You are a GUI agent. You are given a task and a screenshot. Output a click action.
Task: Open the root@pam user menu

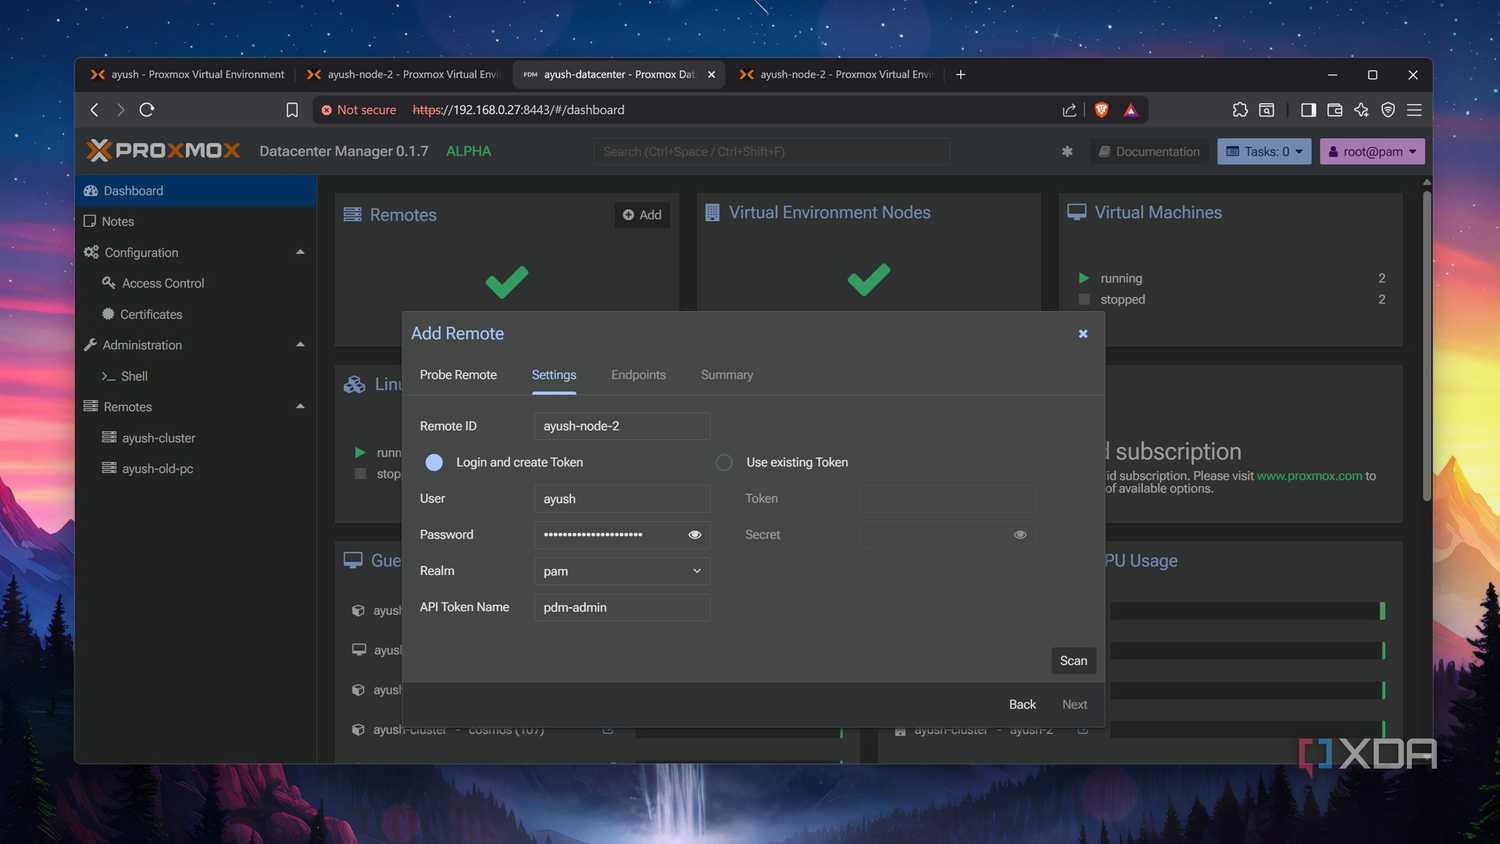pos(1372,151)
